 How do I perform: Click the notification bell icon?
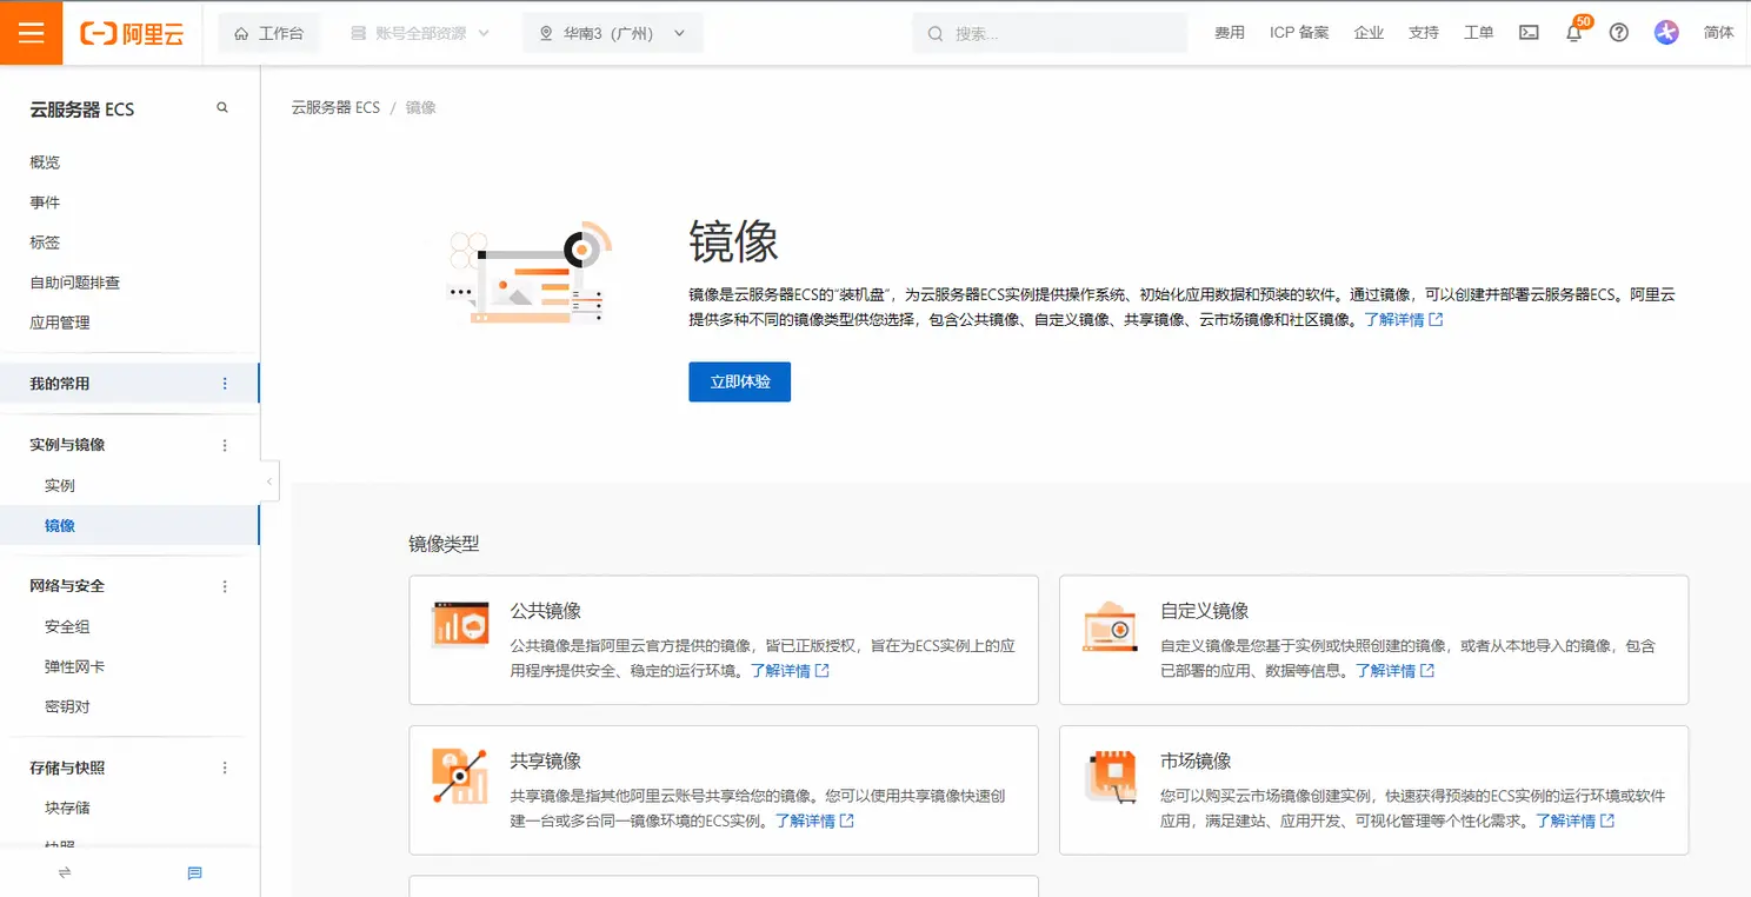1573,33
